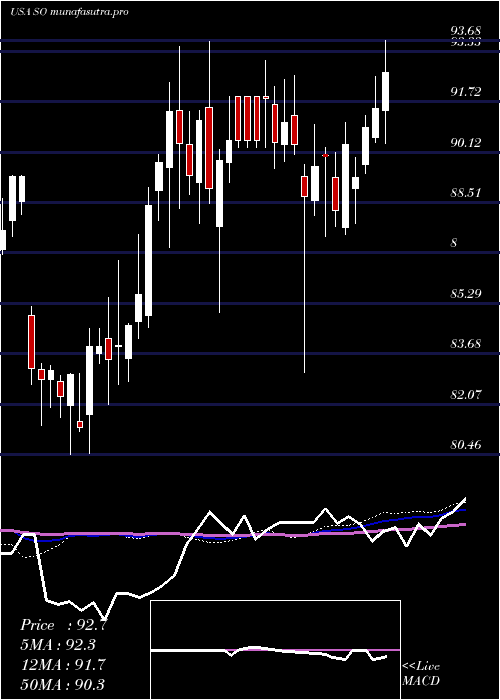Click the 82.07 price level label
This screenshot has height=700, width=500.
(466, 395)
